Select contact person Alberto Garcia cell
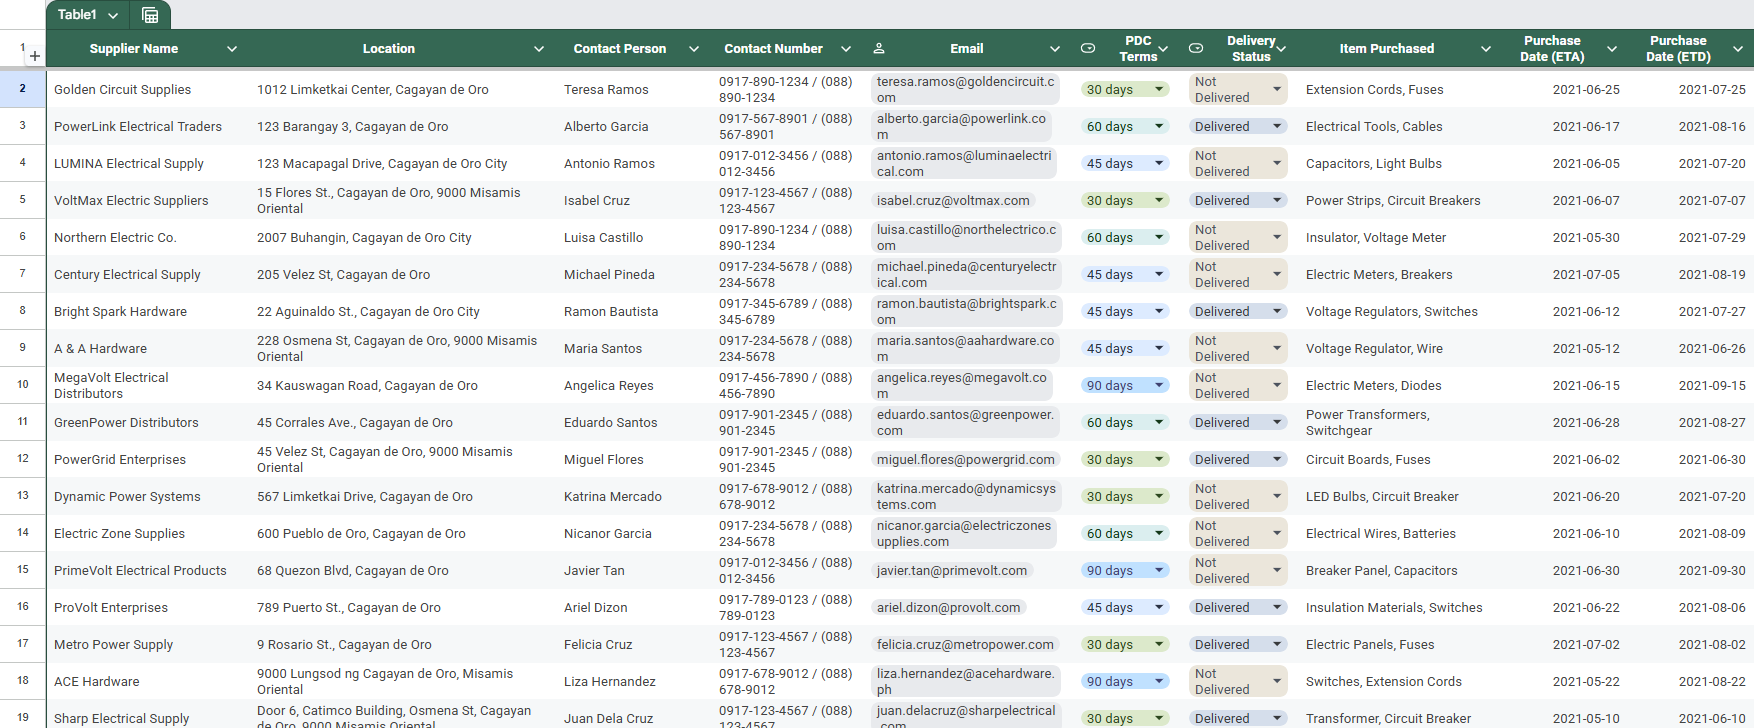This screenshot has height=728, width=1754. point(634,126)
